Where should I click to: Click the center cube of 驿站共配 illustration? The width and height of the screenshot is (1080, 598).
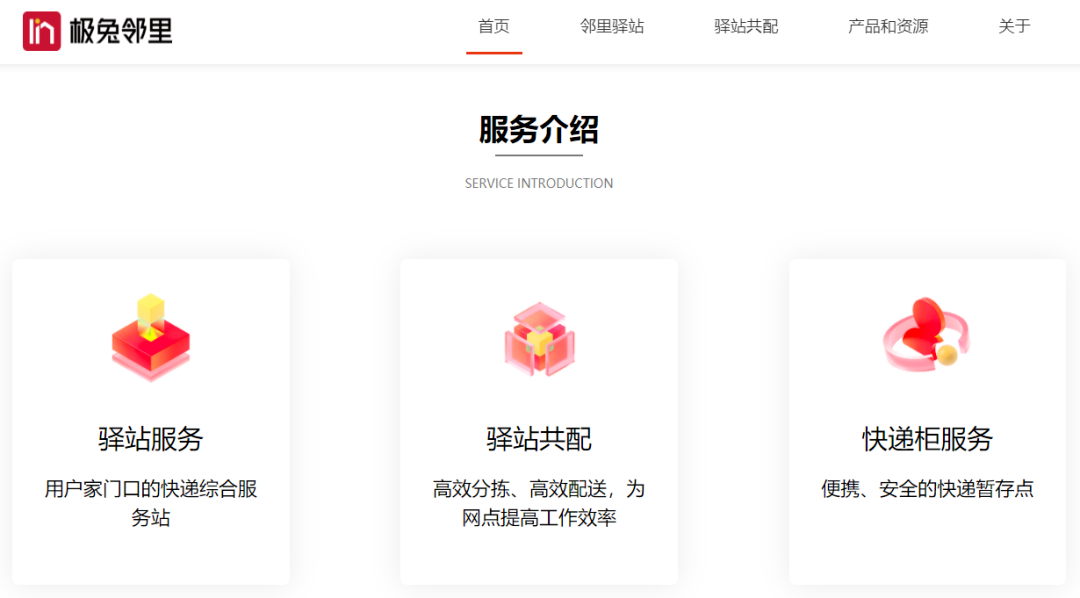click(x=539, y=340)
